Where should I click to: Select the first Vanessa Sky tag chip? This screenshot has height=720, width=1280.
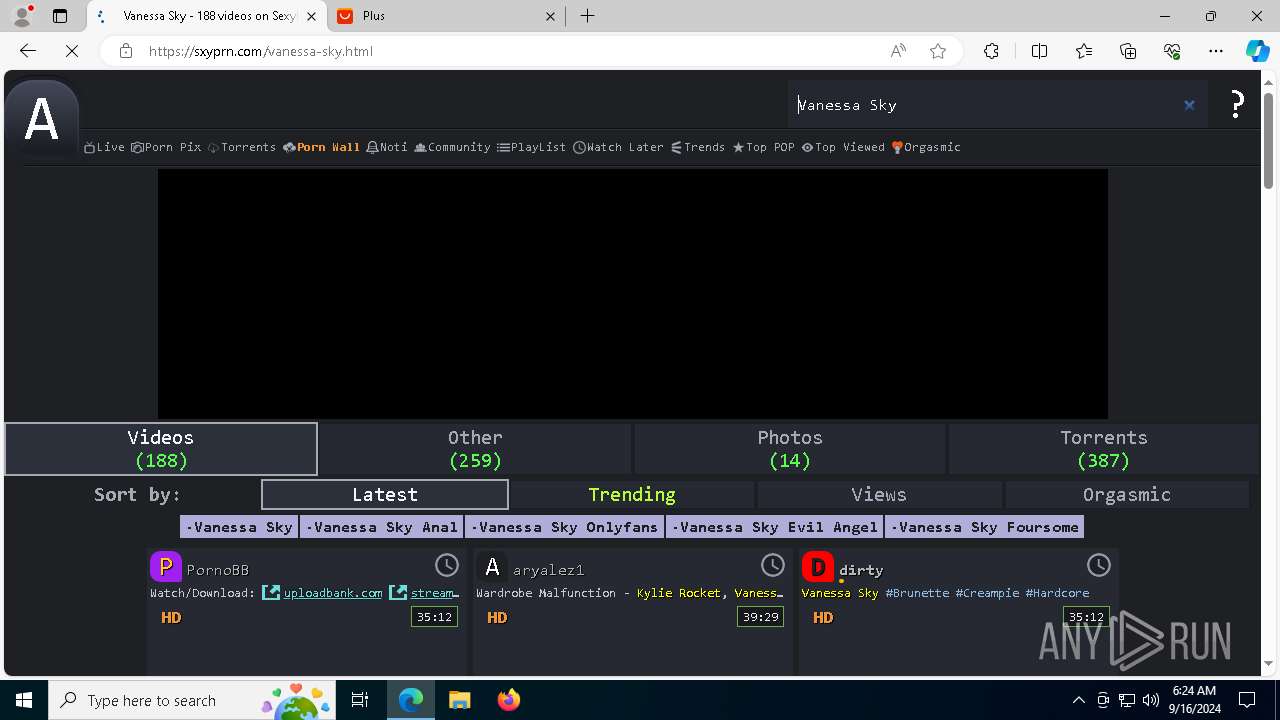(239, 527)
